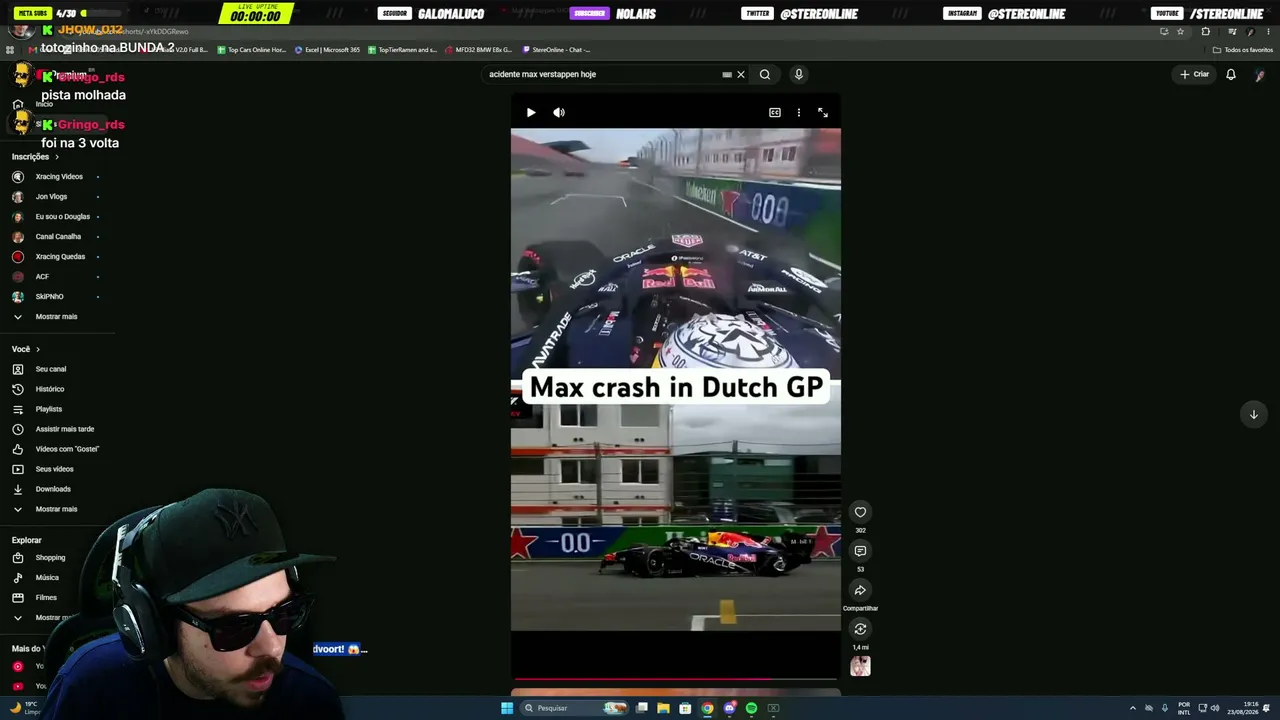The image size is (1280, 720).
Task: Open the TopTierRamen bookmark
Action: 402,50
